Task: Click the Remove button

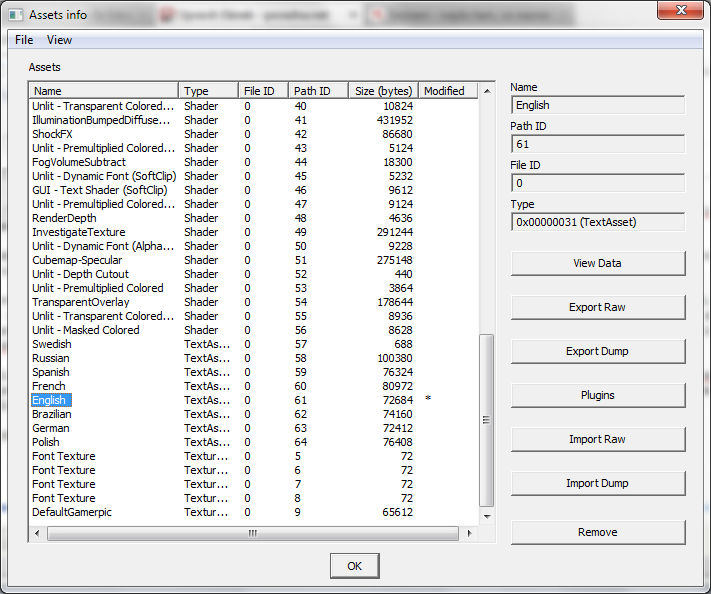Action: click(597, 532)
